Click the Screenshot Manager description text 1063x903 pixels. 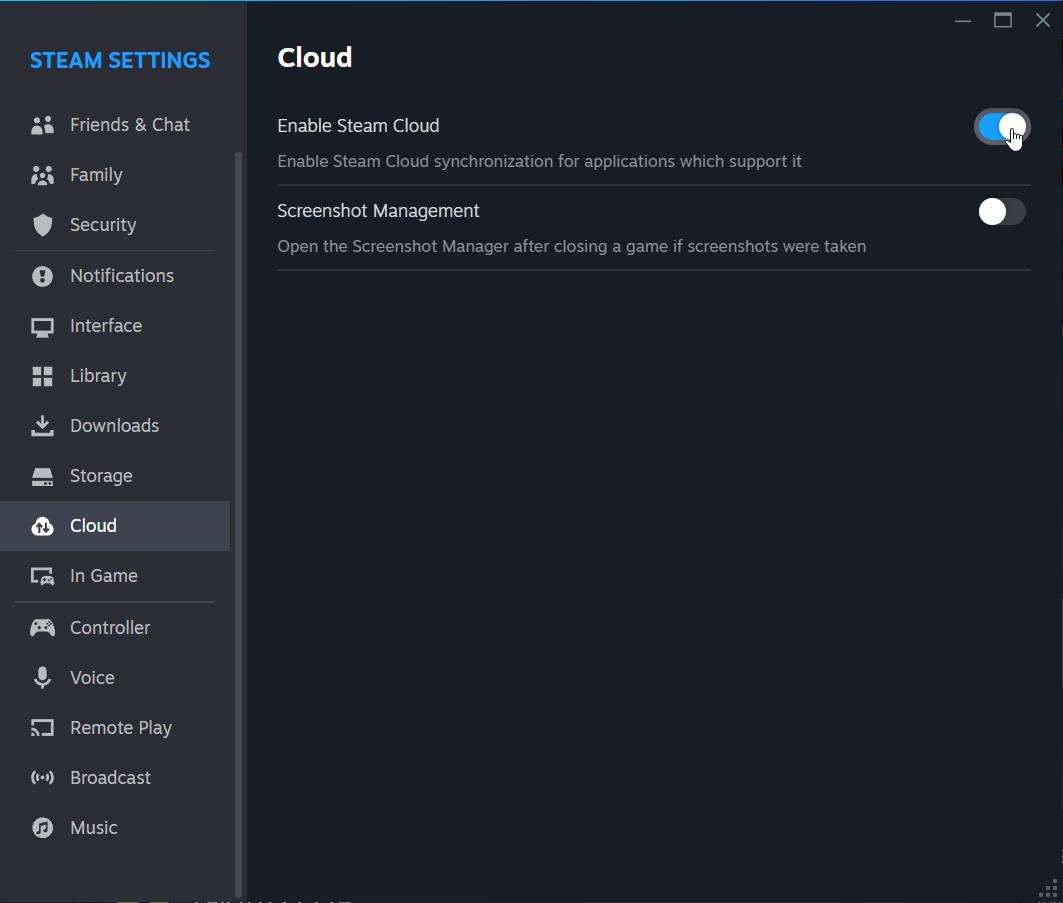[x=571, y=246]
